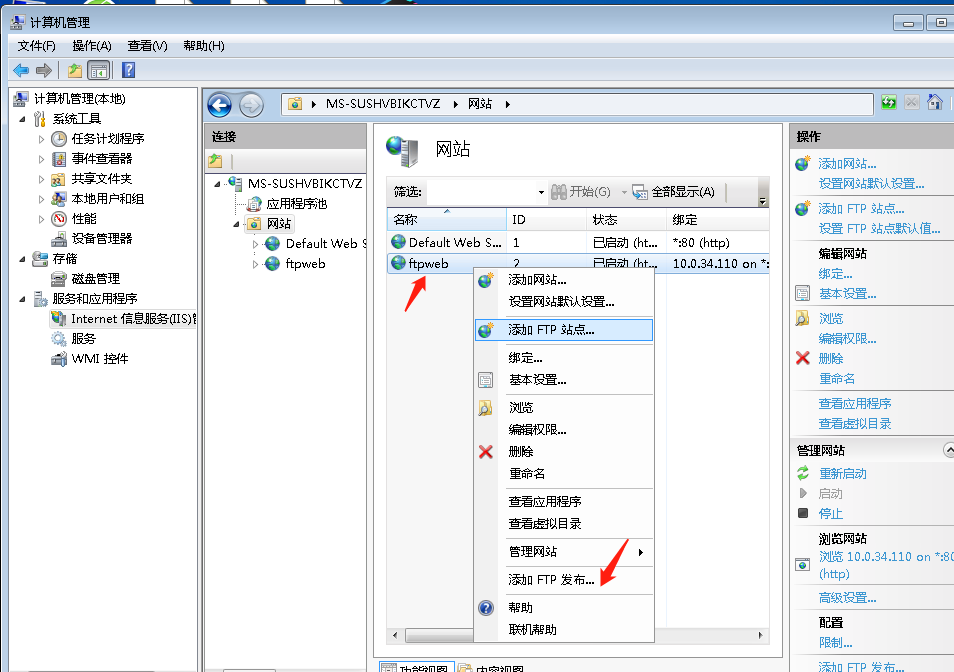
Task: Click the blue help icon in the context menu
Action: coord(486,607)
